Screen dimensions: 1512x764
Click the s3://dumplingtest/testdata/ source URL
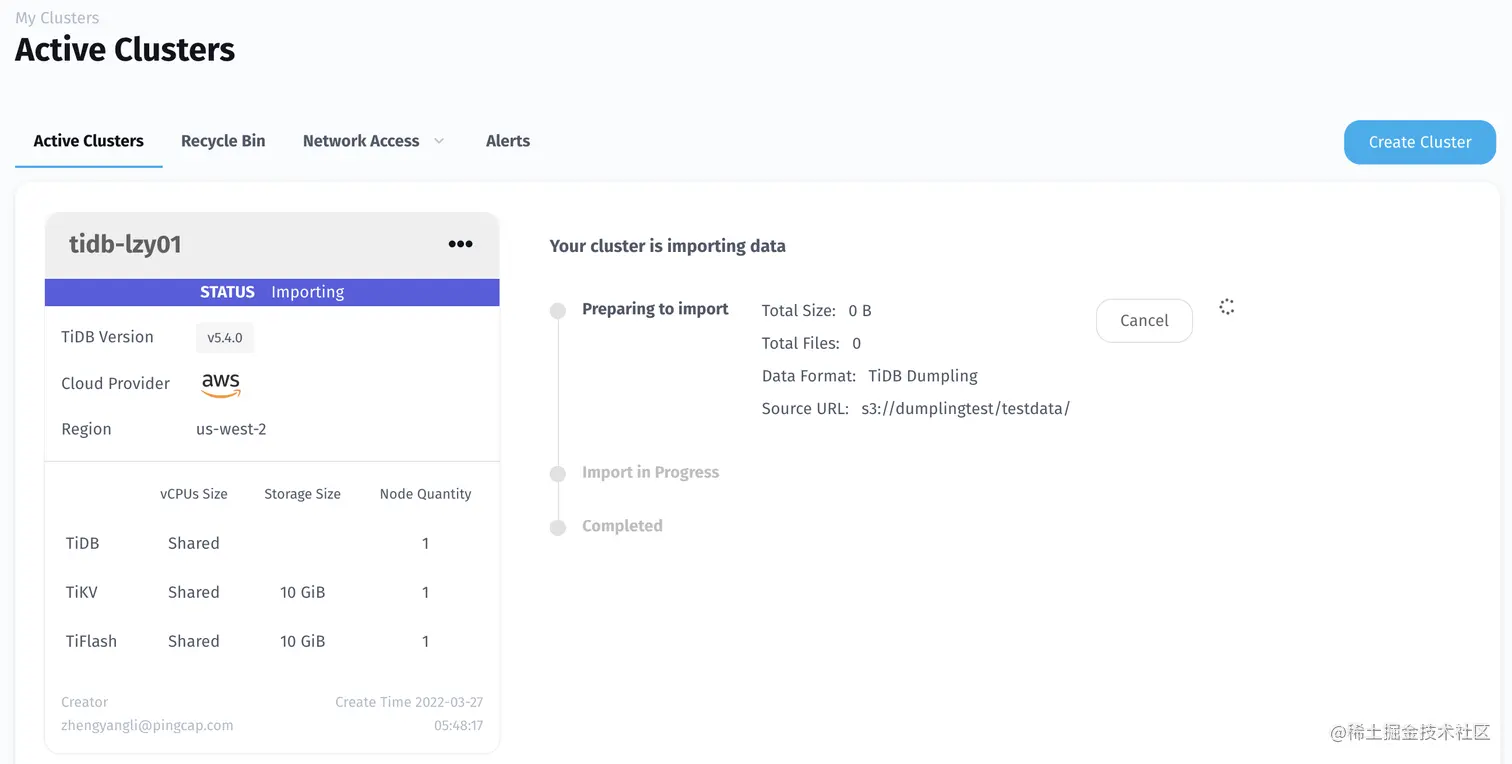[x=966, y=409]
